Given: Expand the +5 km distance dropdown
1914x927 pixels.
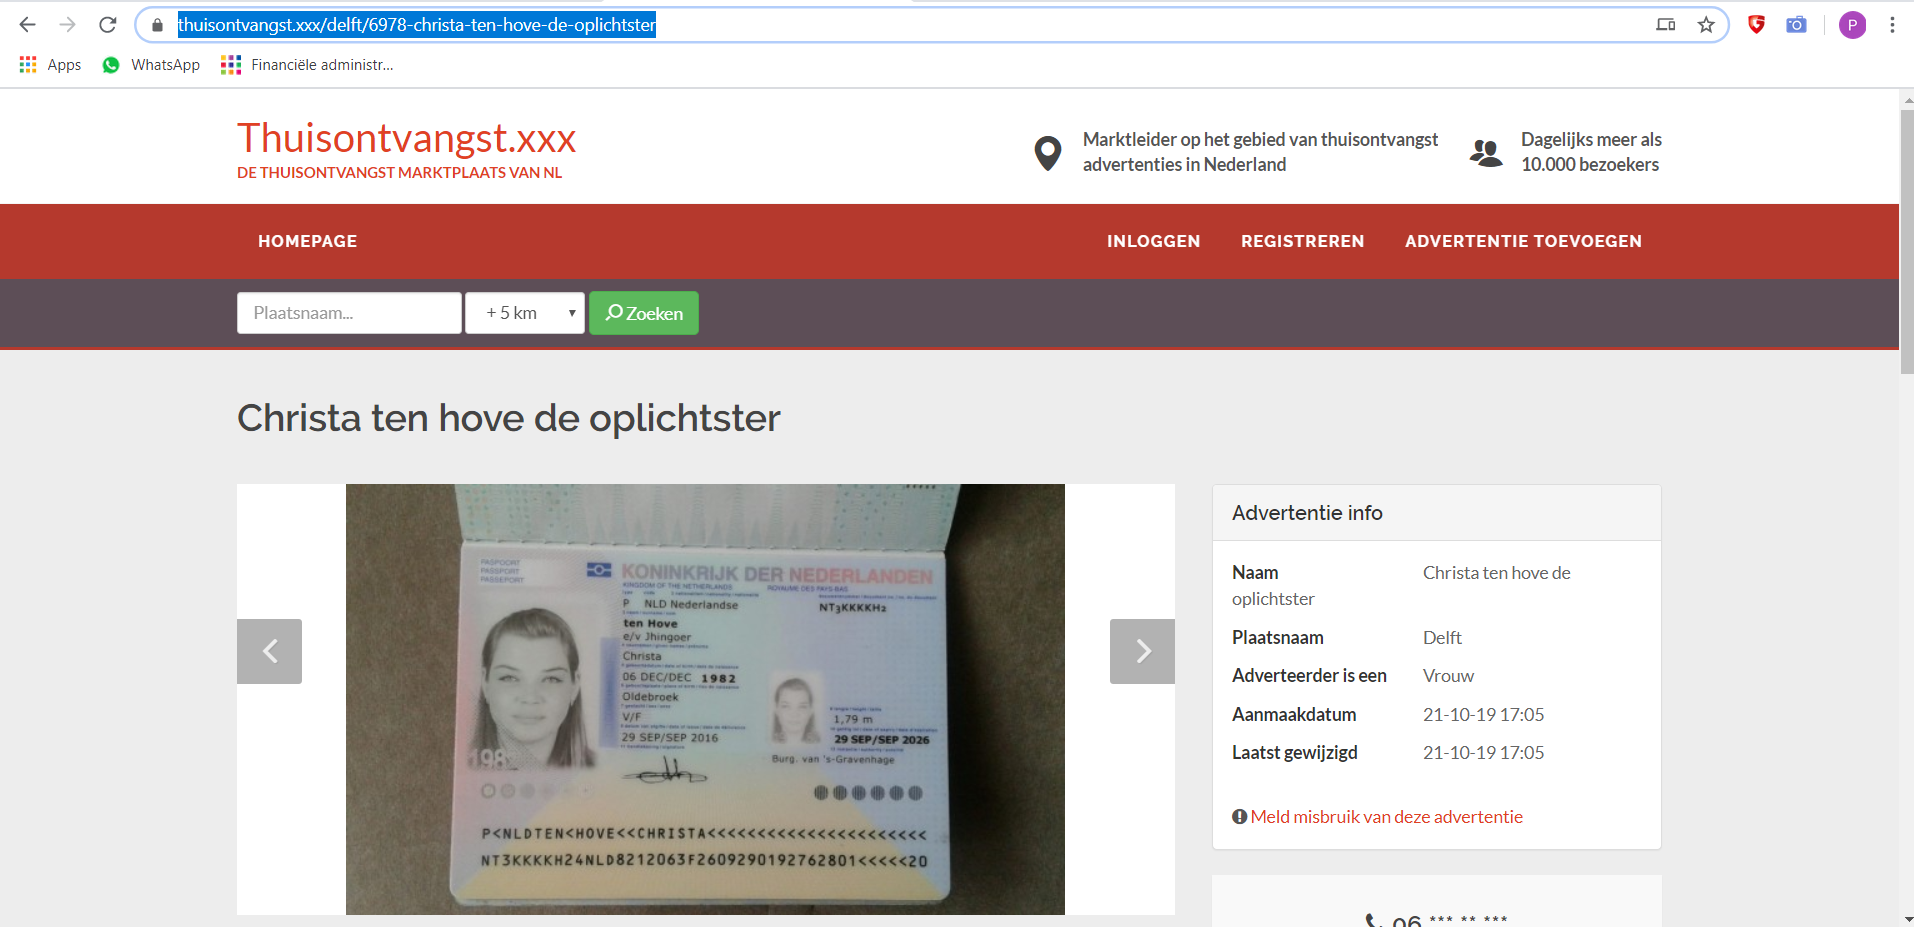Looking at the screenshot, I should click(x=525, y=313).
